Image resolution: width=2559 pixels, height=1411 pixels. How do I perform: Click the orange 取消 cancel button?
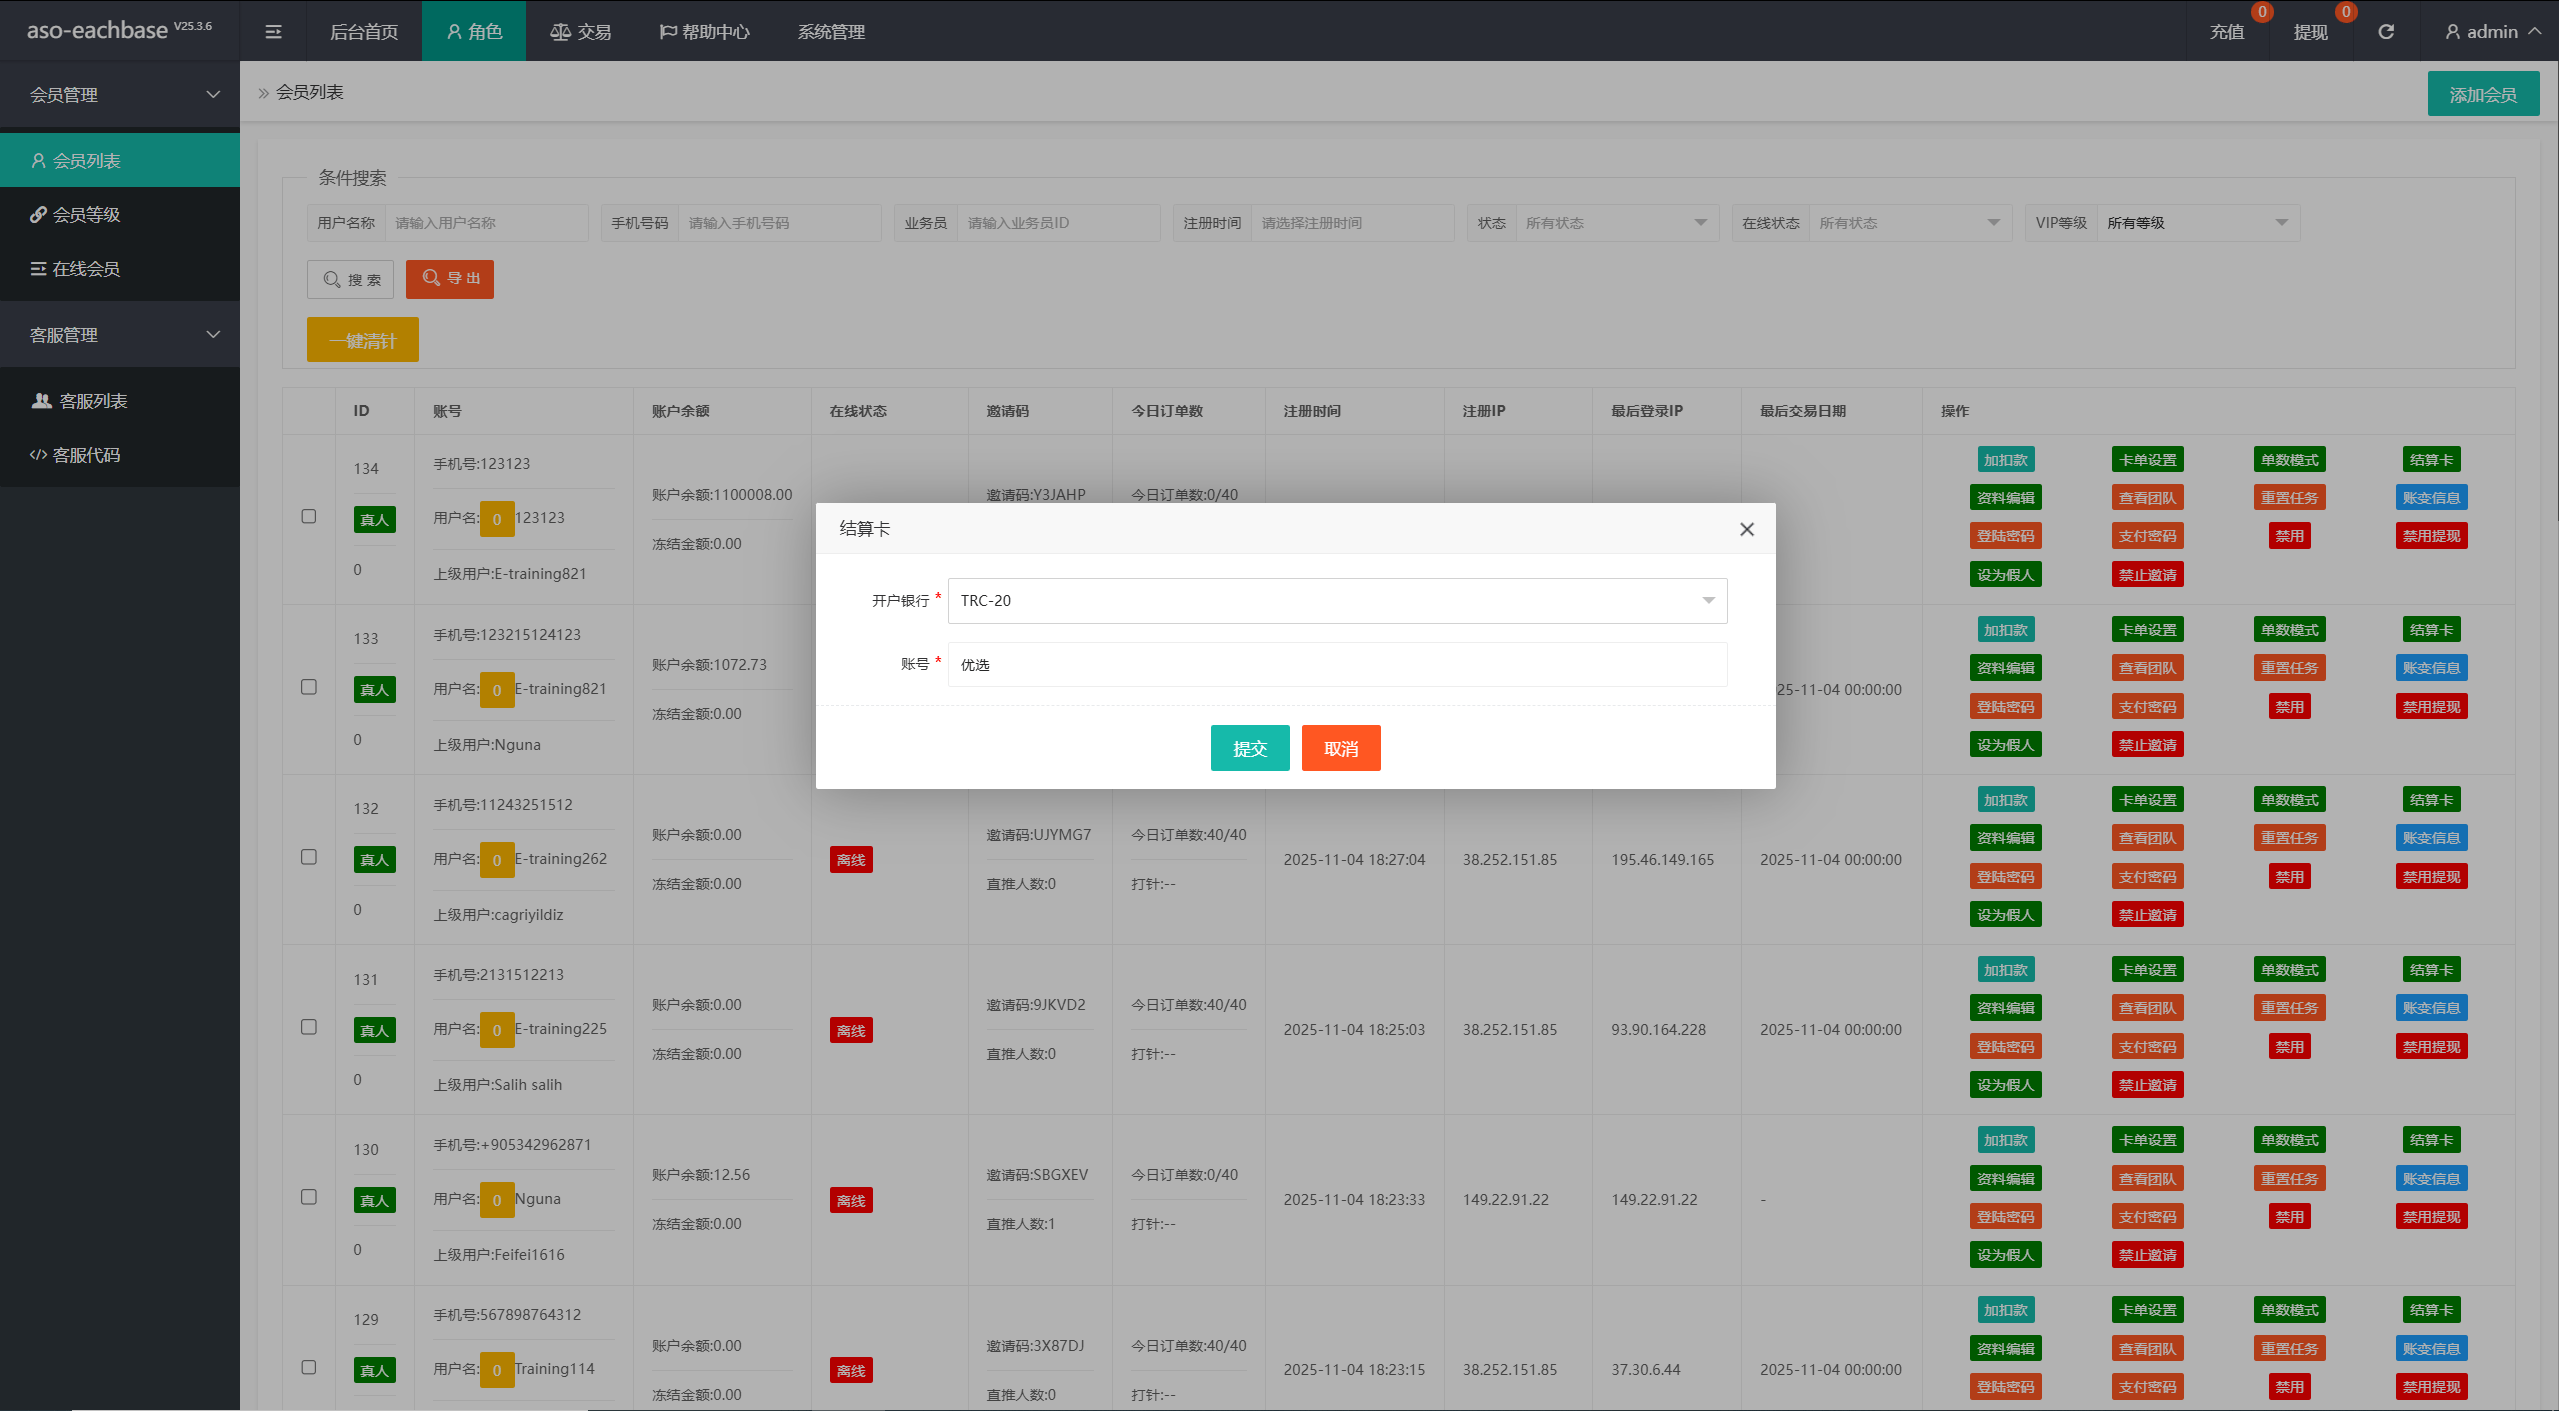(1341, 748)
